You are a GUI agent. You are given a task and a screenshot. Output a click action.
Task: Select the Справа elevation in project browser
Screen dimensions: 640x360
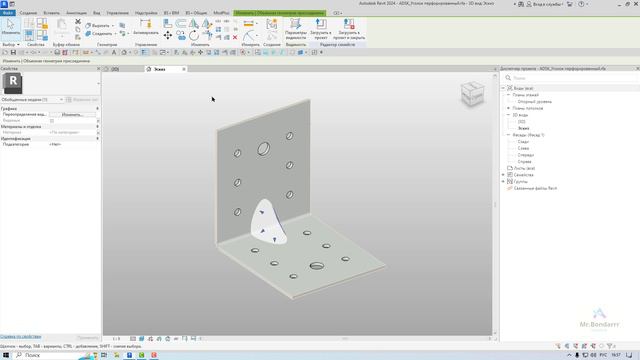(524, 162)
